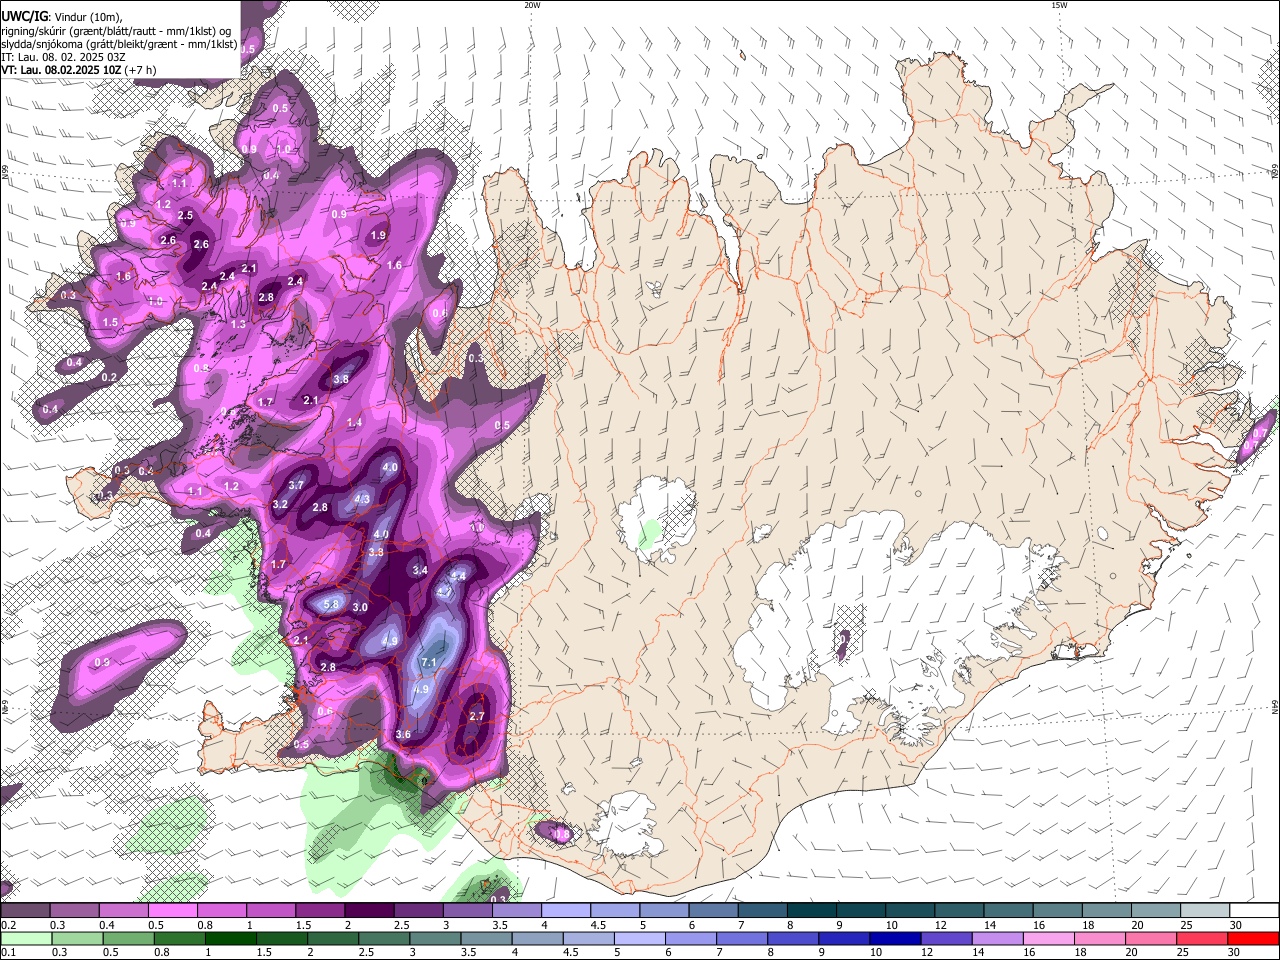Click the 3.7 precipitation label
This screenshot has width=1280, height=960.
tap(296, 485)
